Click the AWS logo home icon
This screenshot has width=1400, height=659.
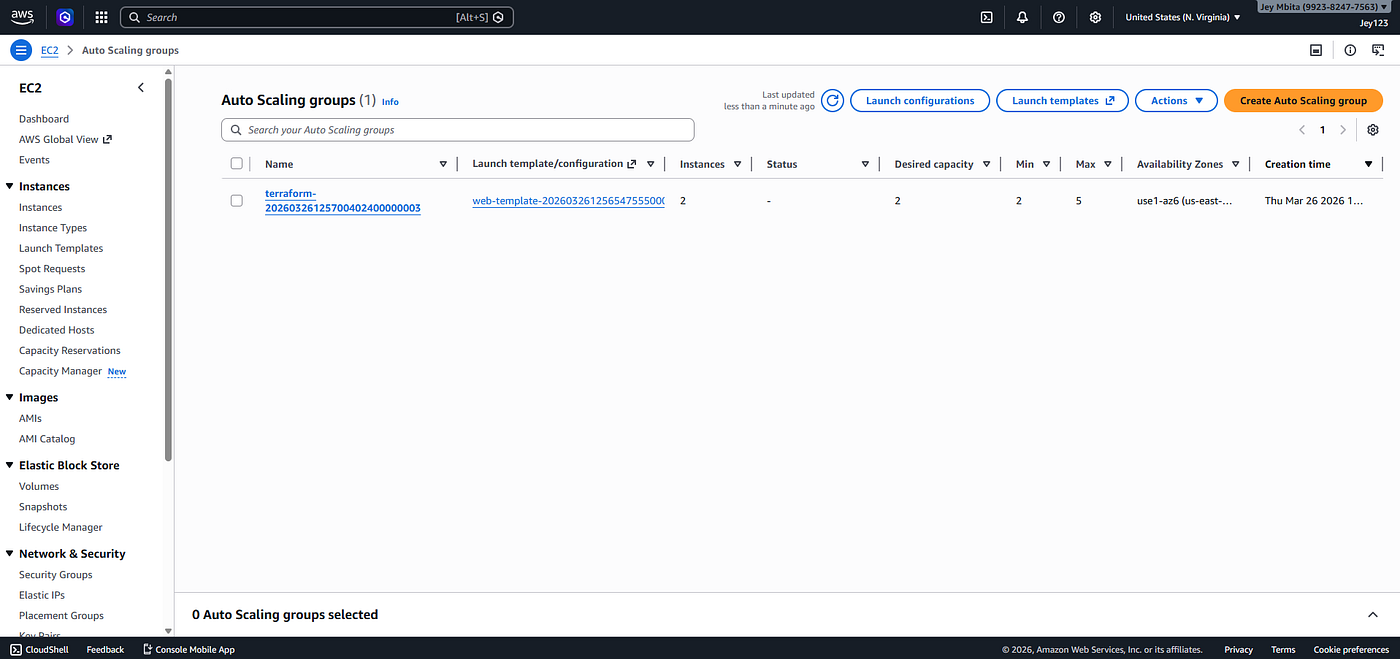tap(22, 17)
